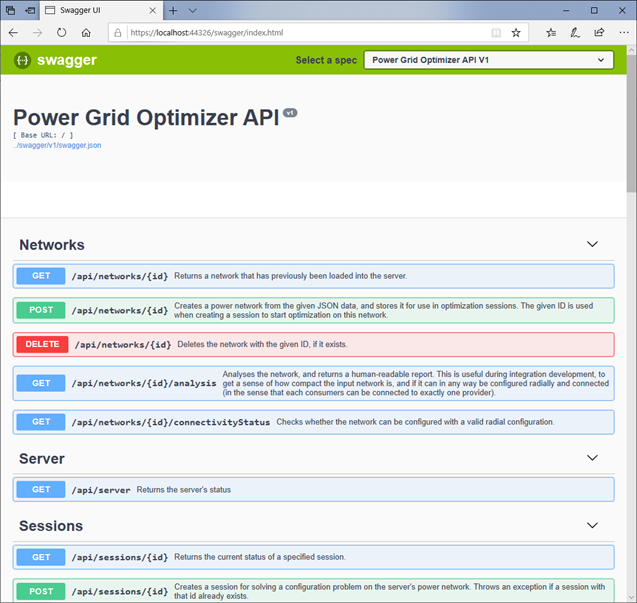Add page to favorites star icon
Screen dimensions: 637x603
(516, 33)
